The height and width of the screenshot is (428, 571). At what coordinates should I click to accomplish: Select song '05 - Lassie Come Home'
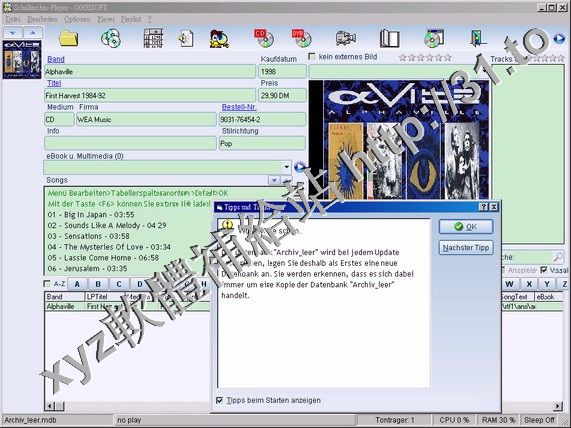pos(103,258)
